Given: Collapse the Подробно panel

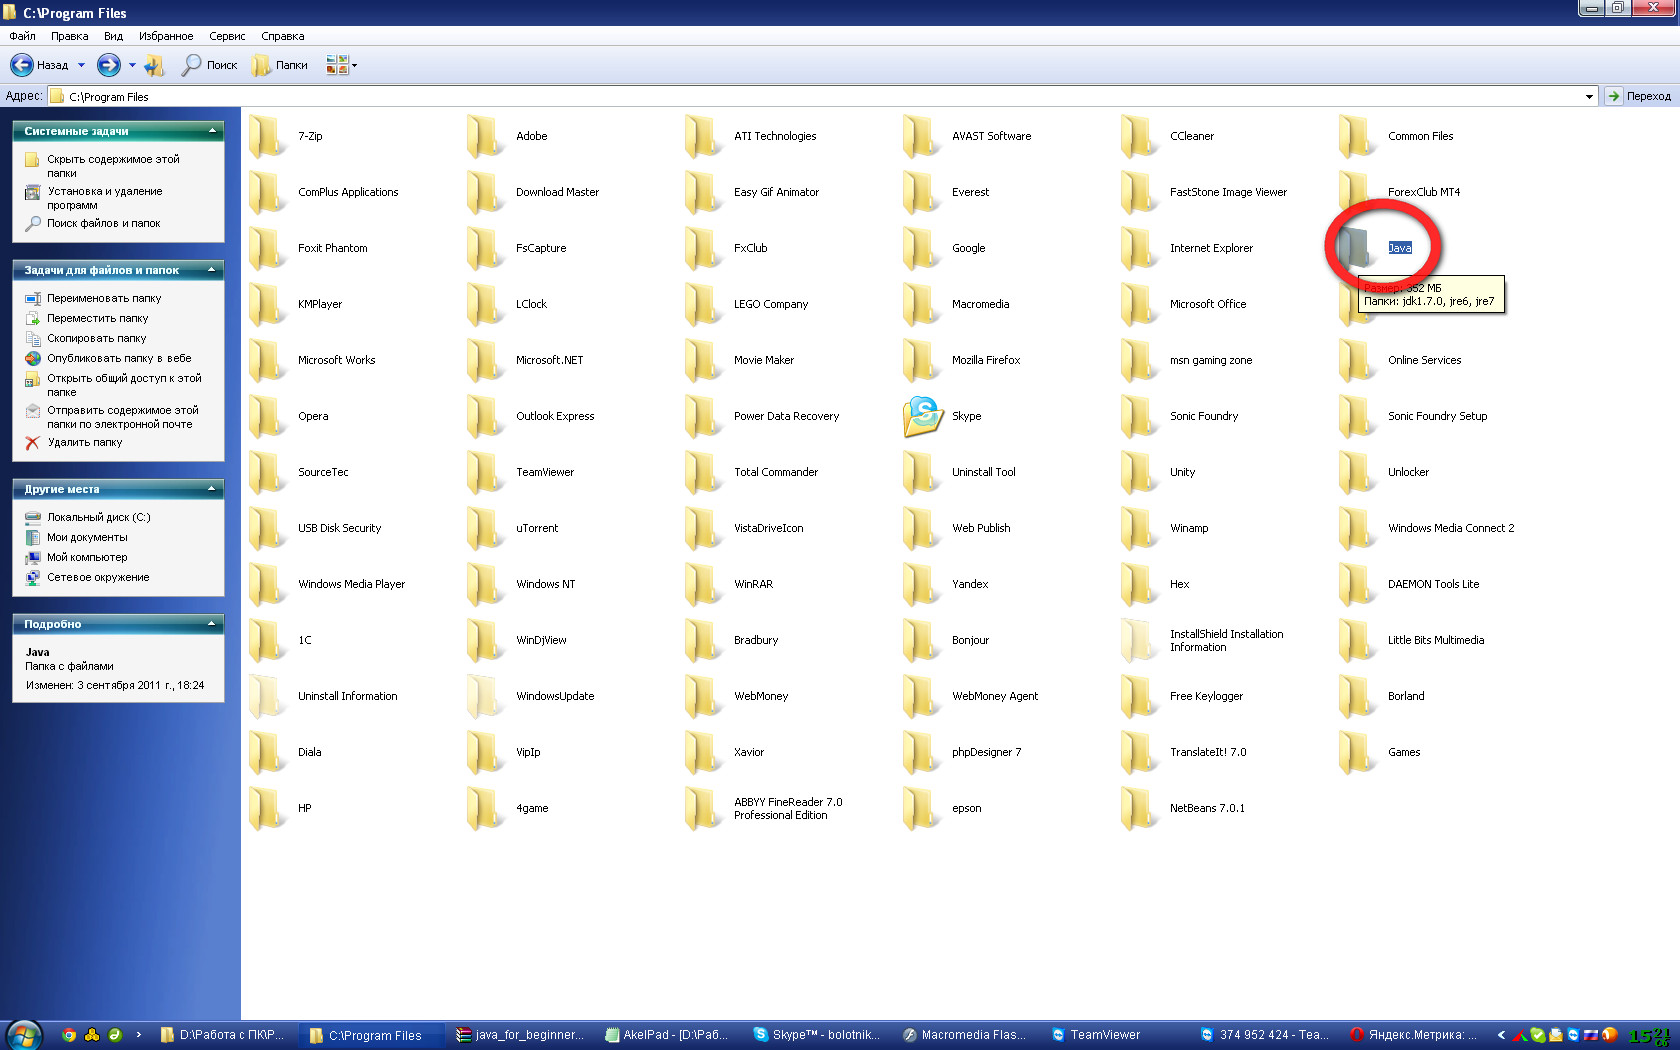Looking at the screenshot, I should click(212, 624).
